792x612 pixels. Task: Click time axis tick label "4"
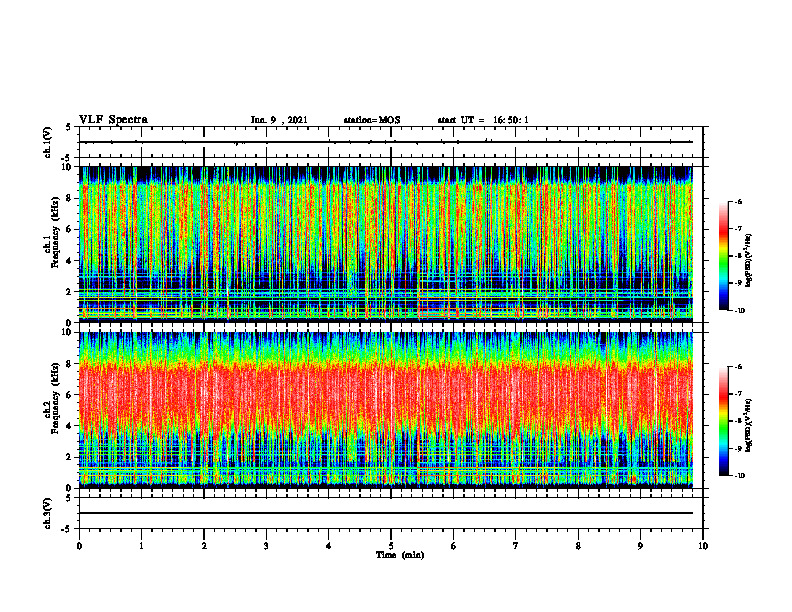coord(329,546)
